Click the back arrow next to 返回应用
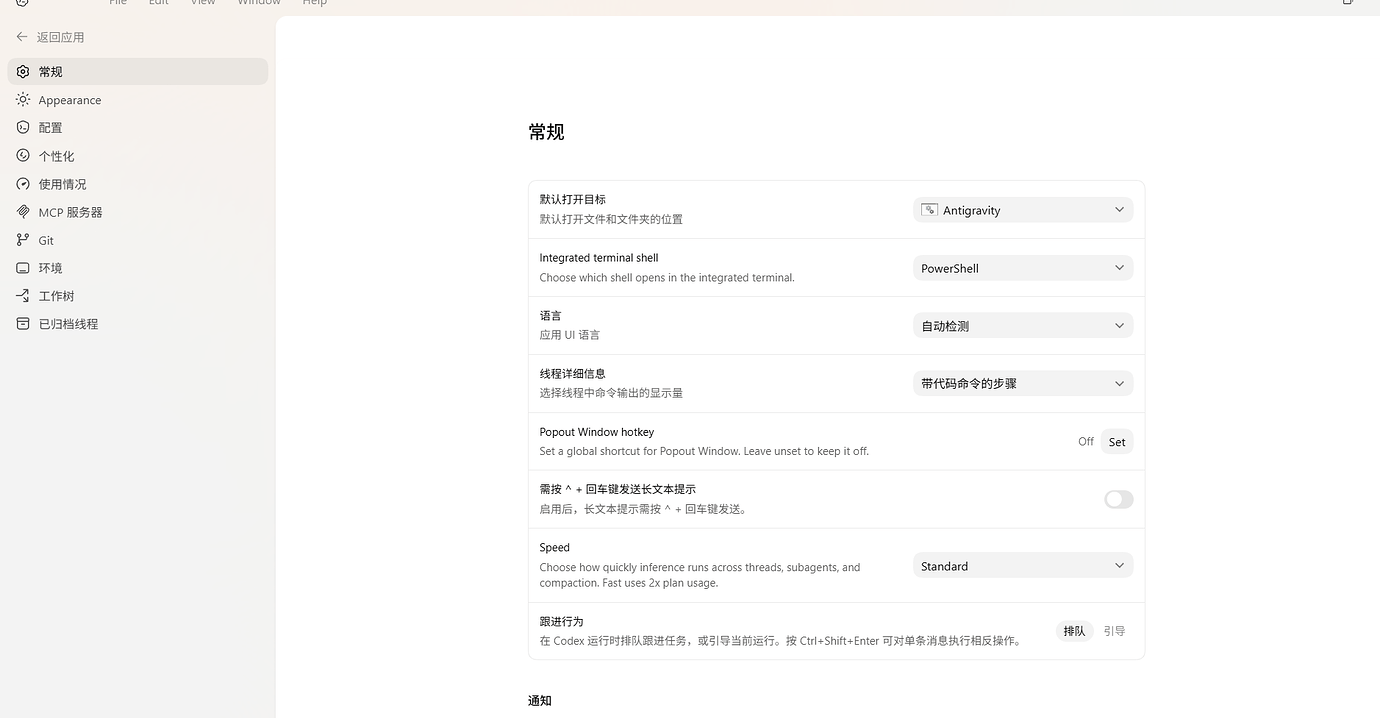1380x718 pixels. click(22, 37)
